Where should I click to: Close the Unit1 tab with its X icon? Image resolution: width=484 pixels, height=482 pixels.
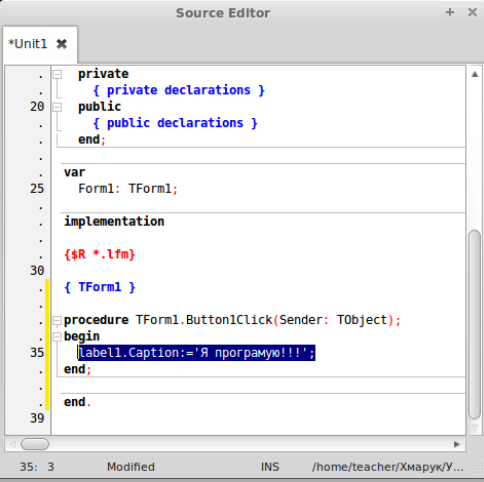pos(62,44)
